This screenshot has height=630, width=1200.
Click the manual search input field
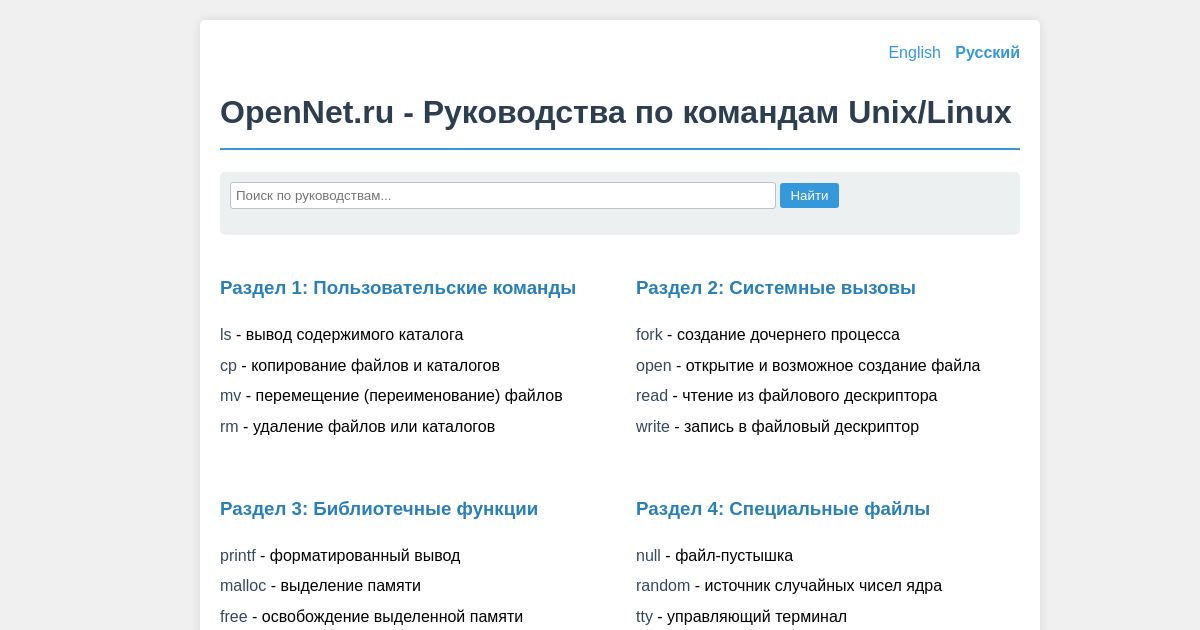tap(503, 195)
